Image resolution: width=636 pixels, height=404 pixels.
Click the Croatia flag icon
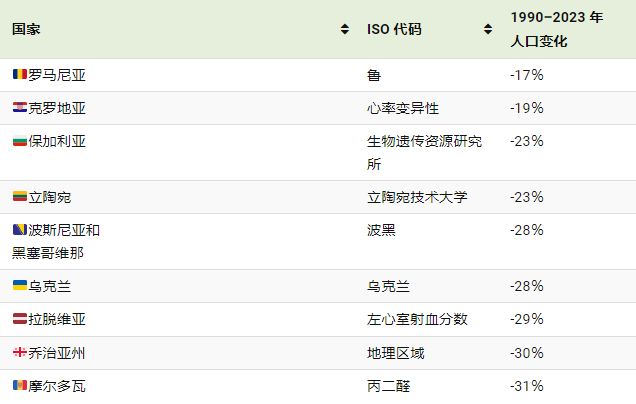coord(20,107)
